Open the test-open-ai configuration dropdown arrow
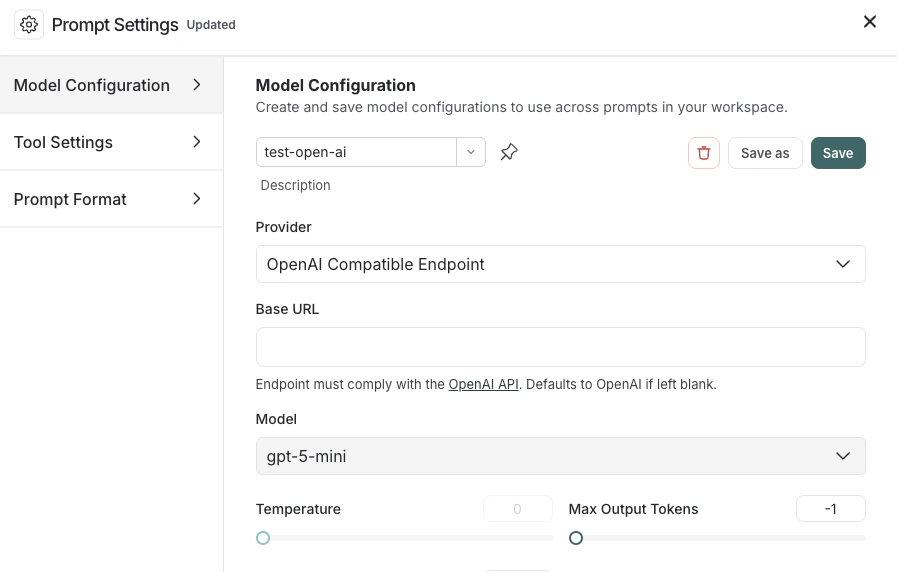 [x=471, y=152]
